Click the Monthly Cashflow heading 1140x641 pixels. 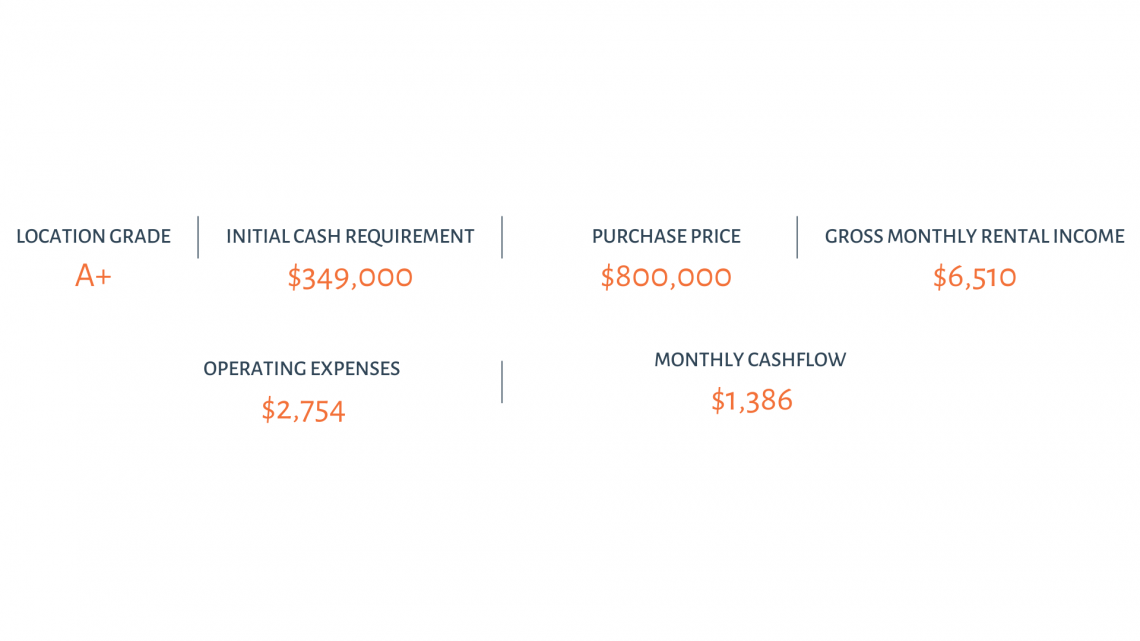pos(750,360)
